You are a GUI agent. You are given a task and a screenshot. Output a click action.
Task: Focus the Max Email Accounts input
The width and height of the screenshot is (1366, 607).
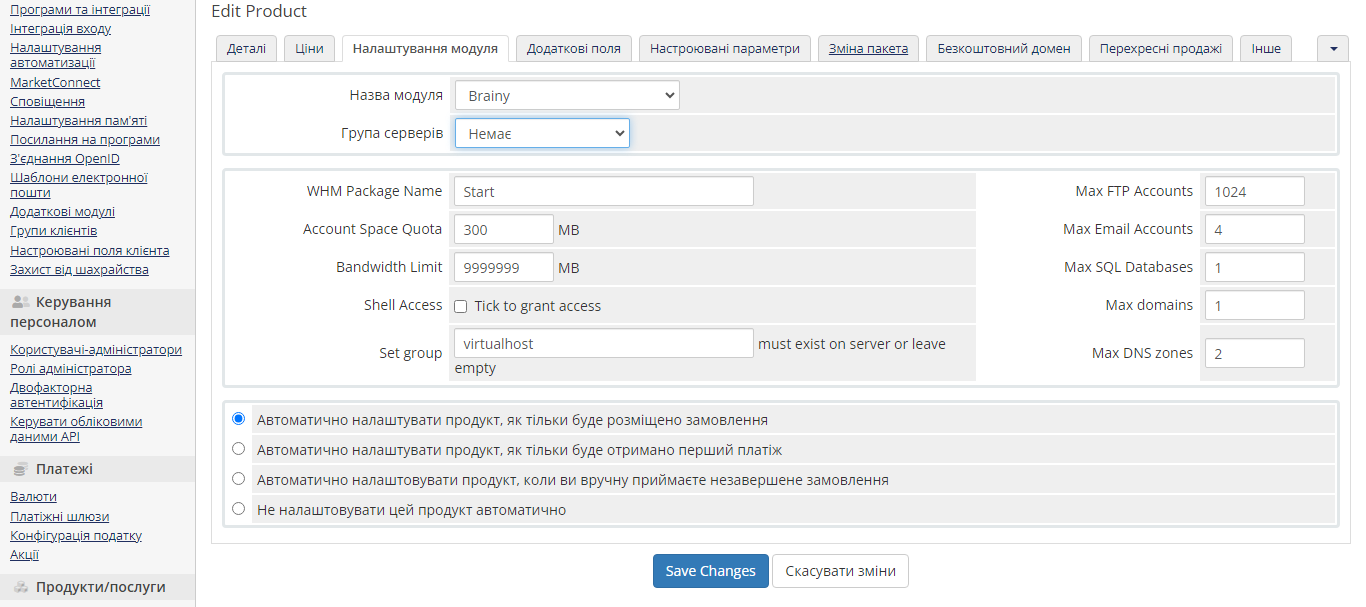1254,229
